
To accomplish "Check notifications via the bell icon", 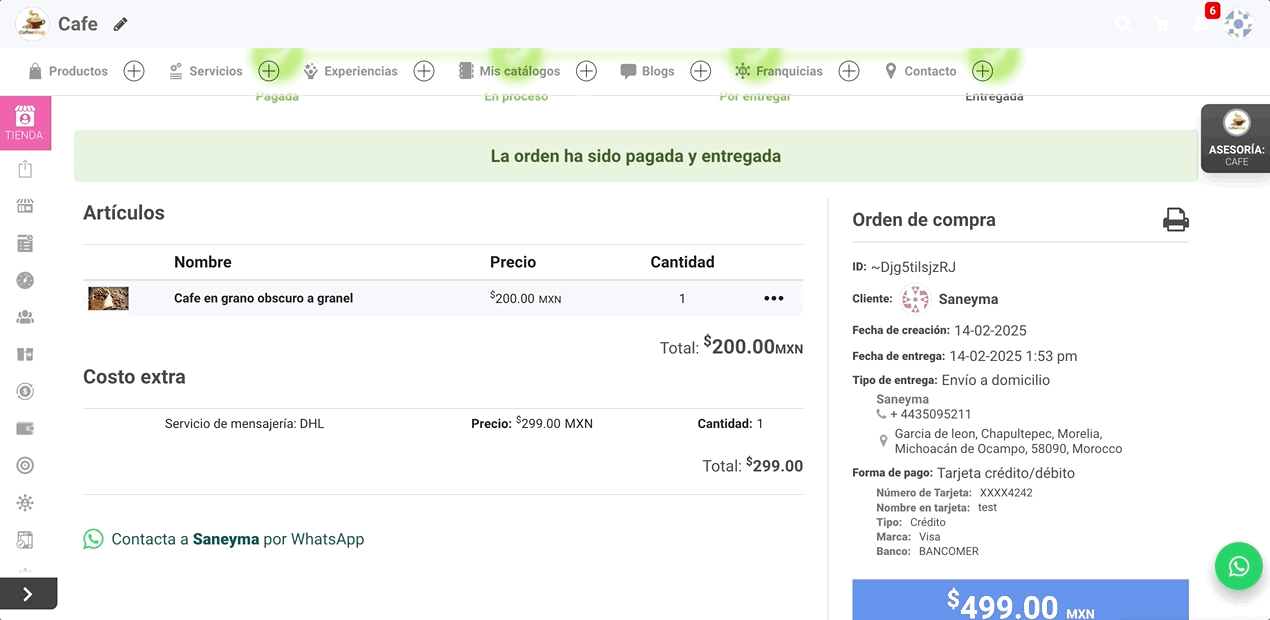I will click(1199, 22).
